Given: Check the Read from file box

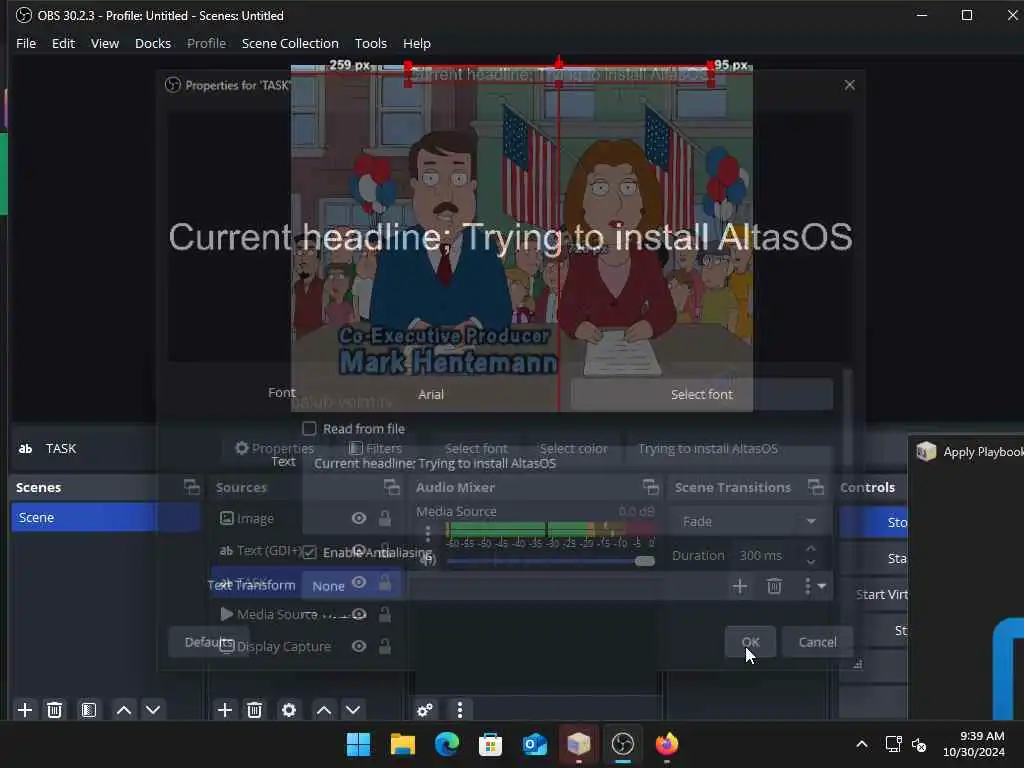Looking at the screenshot, I should (310, 428).
